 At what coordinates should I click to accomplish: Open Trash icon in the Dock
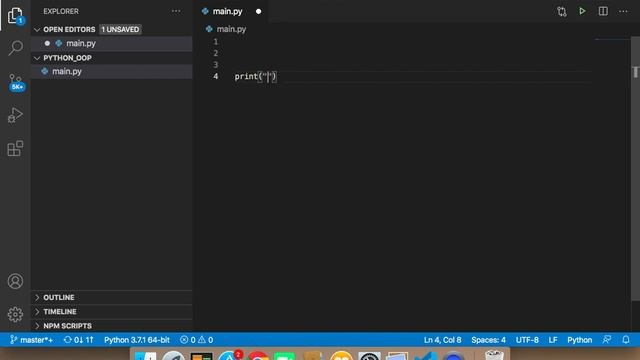point(494,355)
